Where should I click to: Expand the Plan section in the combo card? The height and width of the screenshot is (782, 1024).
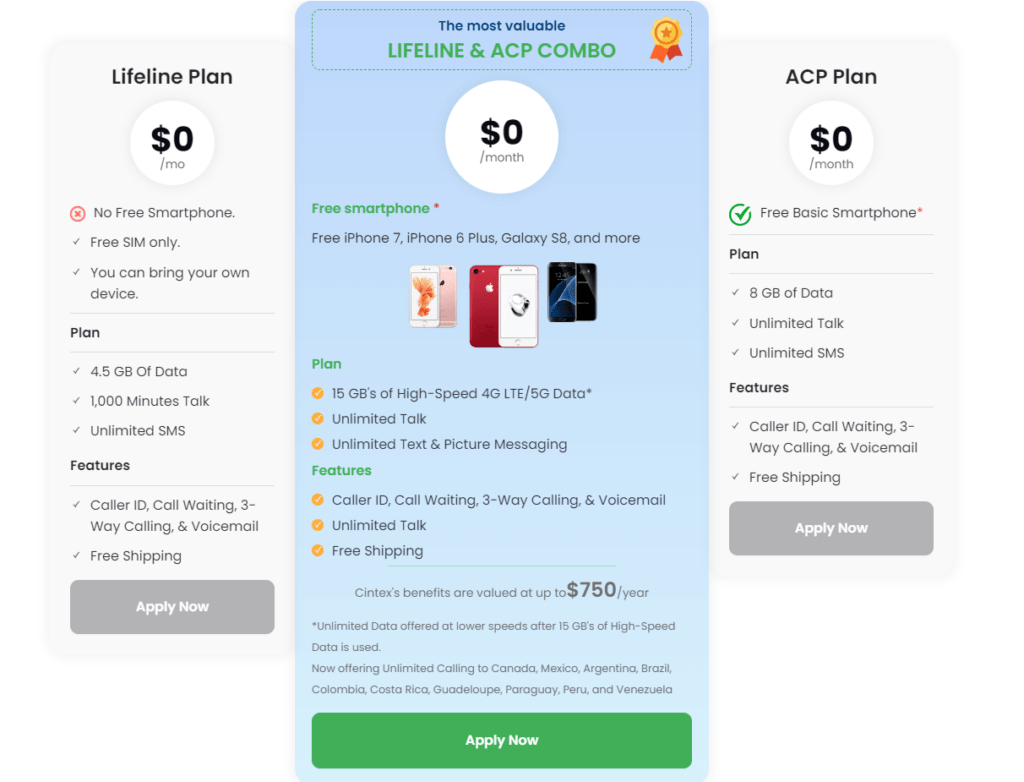tap(327, 364)
